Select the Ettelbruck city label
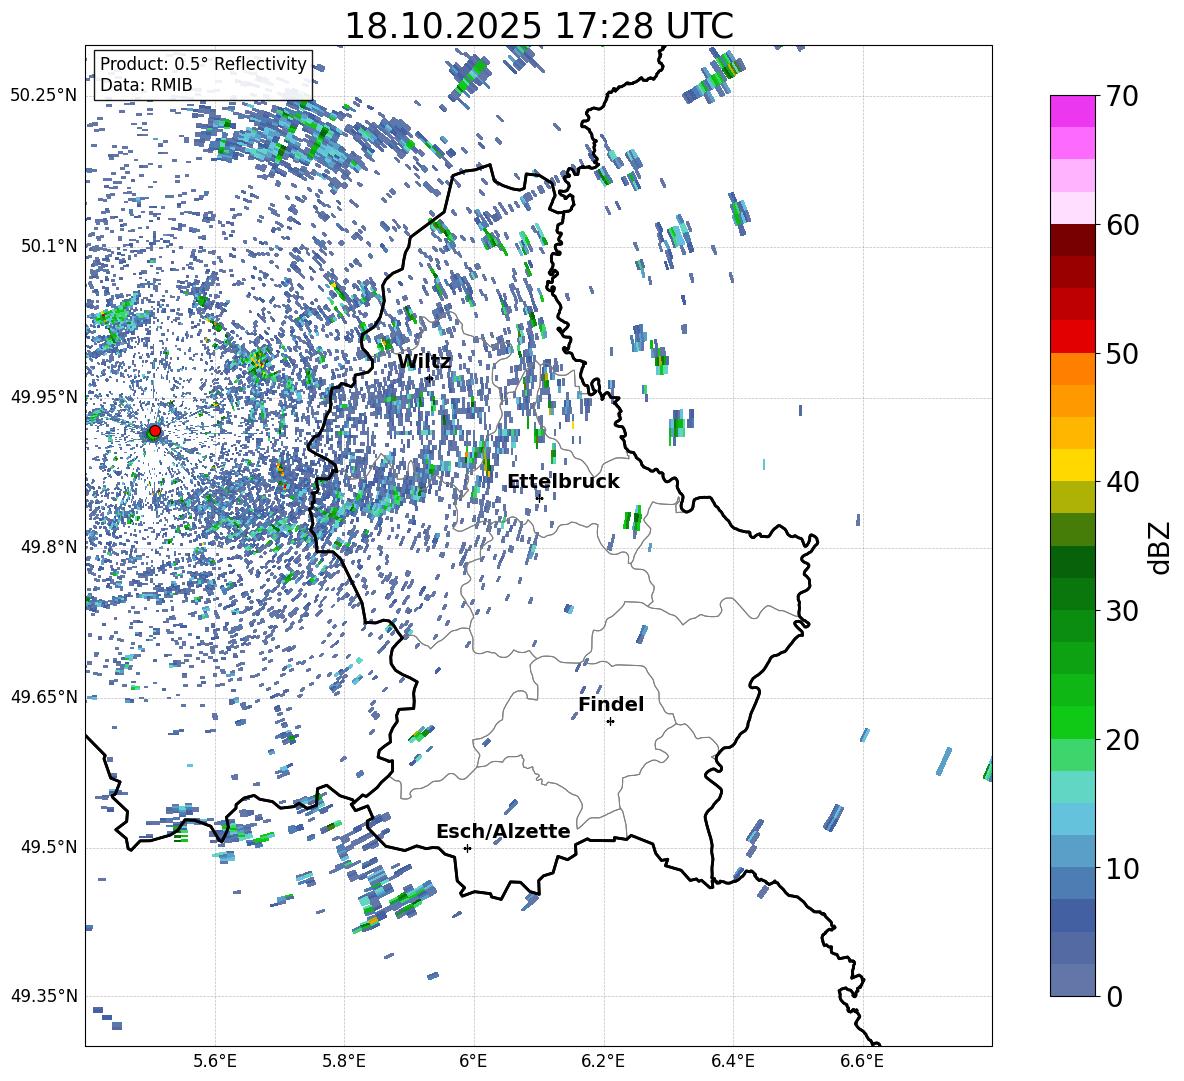The height and width of the screenshot is (1081, 1184). tap(563, 482)
